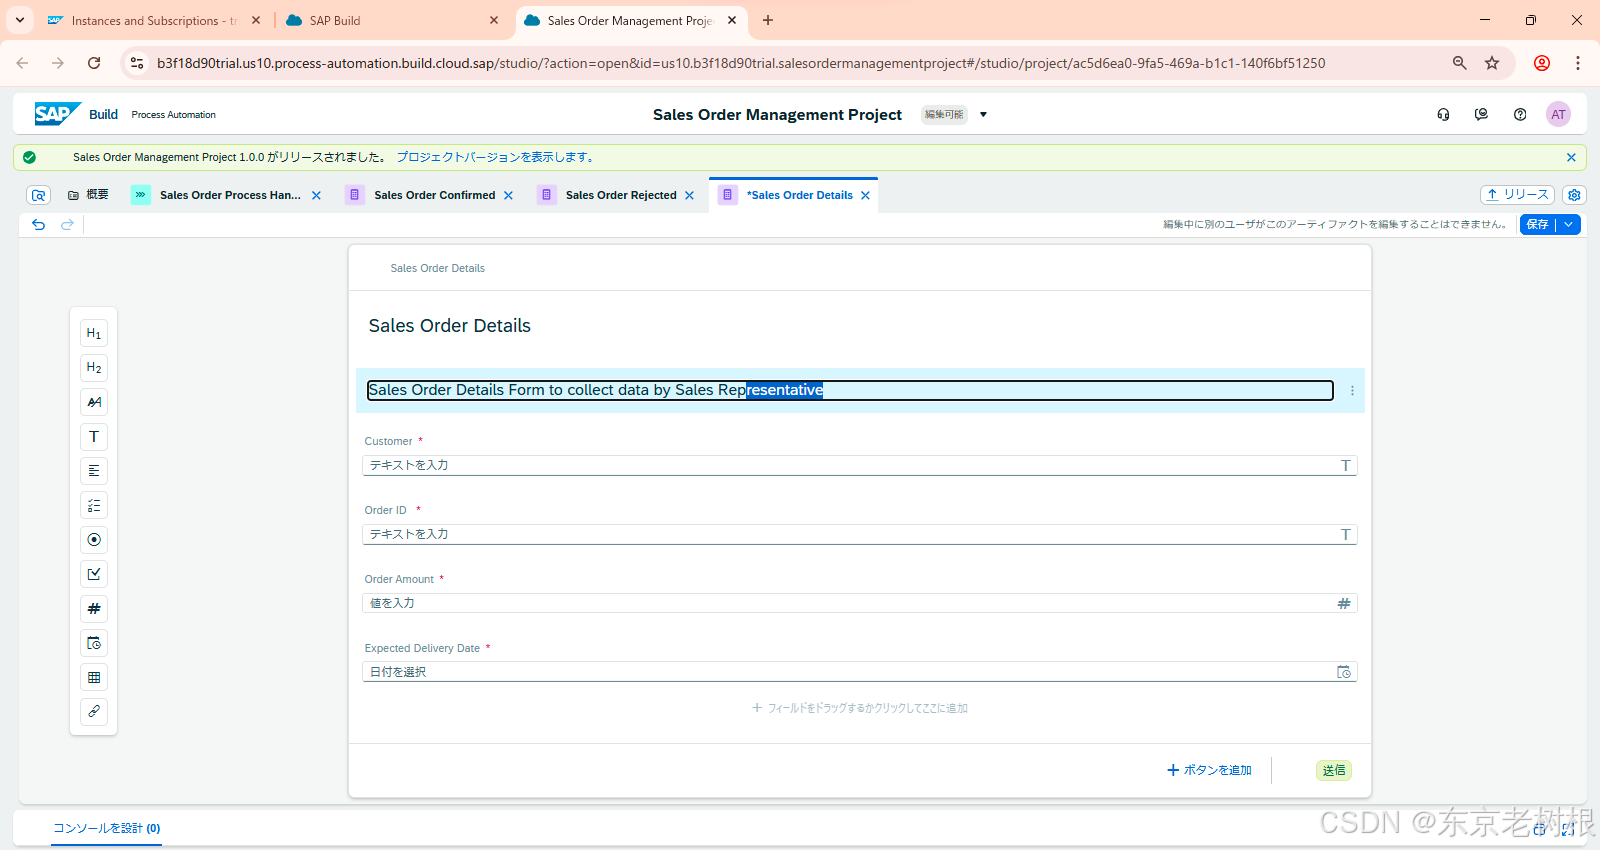Add a text input field

pos(94,437)
